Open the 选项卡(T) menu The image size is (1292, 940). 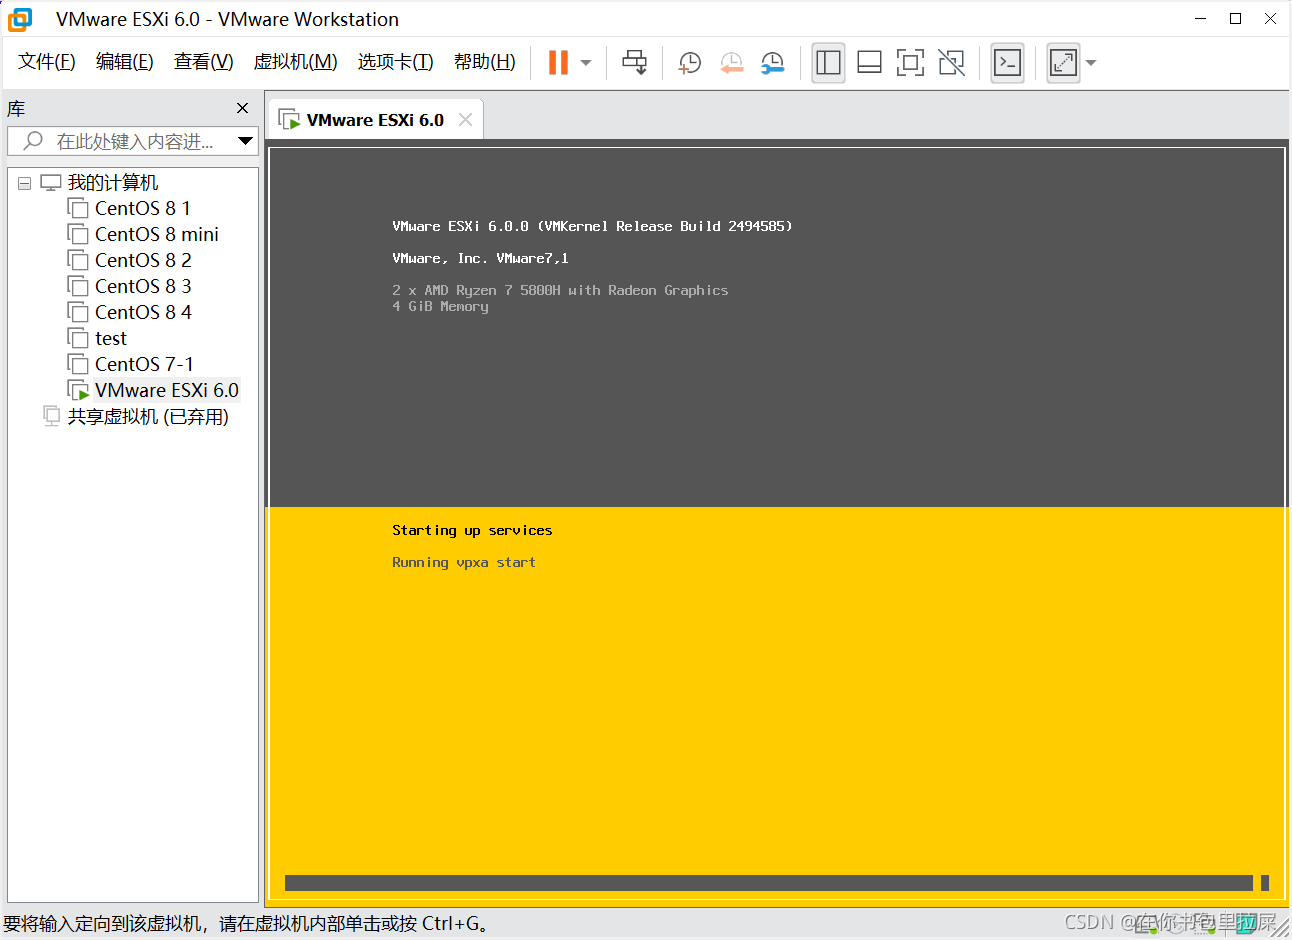pos(395,62)
